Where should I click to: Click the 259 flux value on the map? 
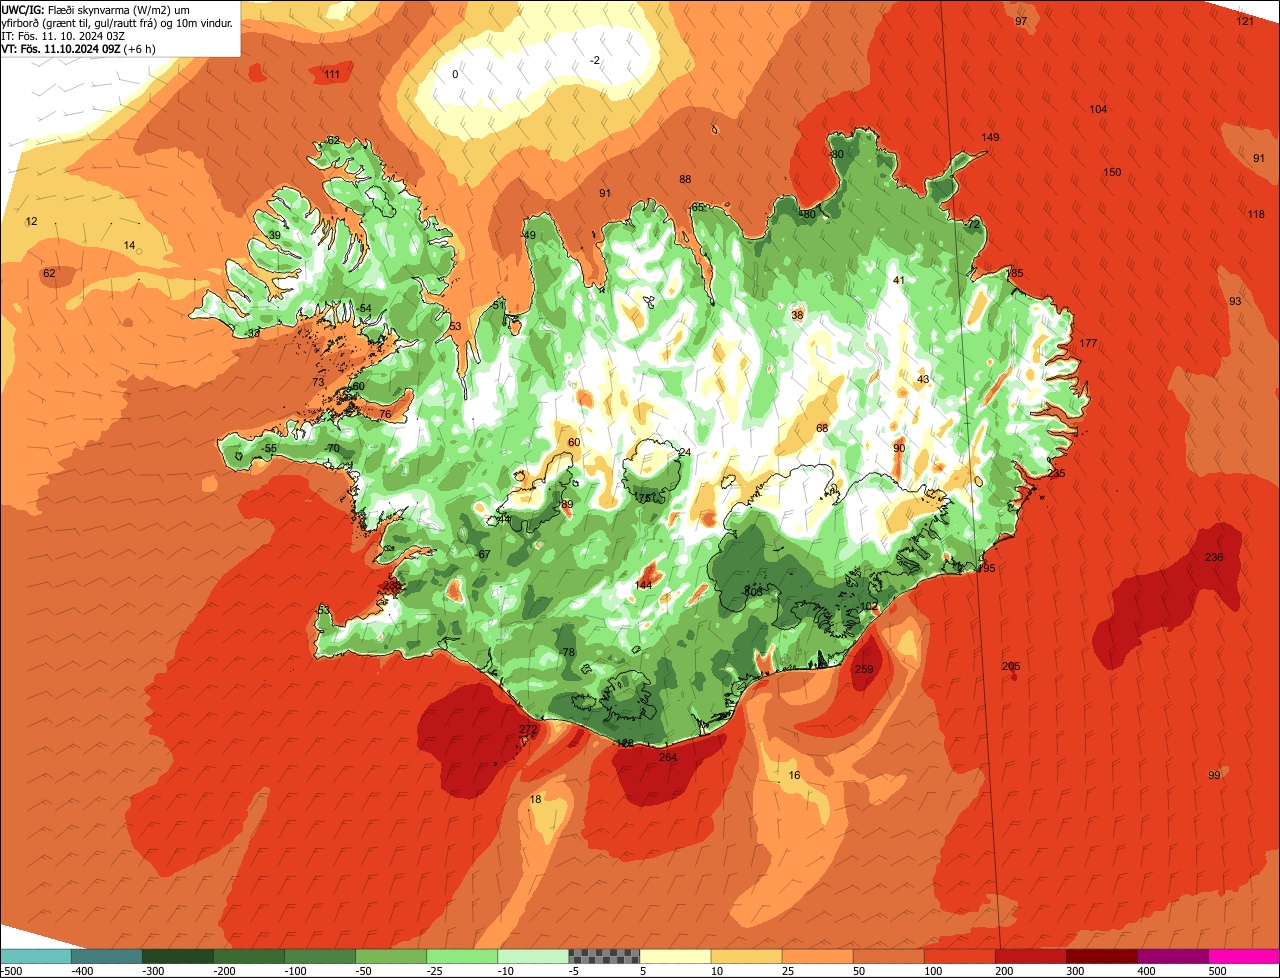pyautogui.click(x=864, y=670)
